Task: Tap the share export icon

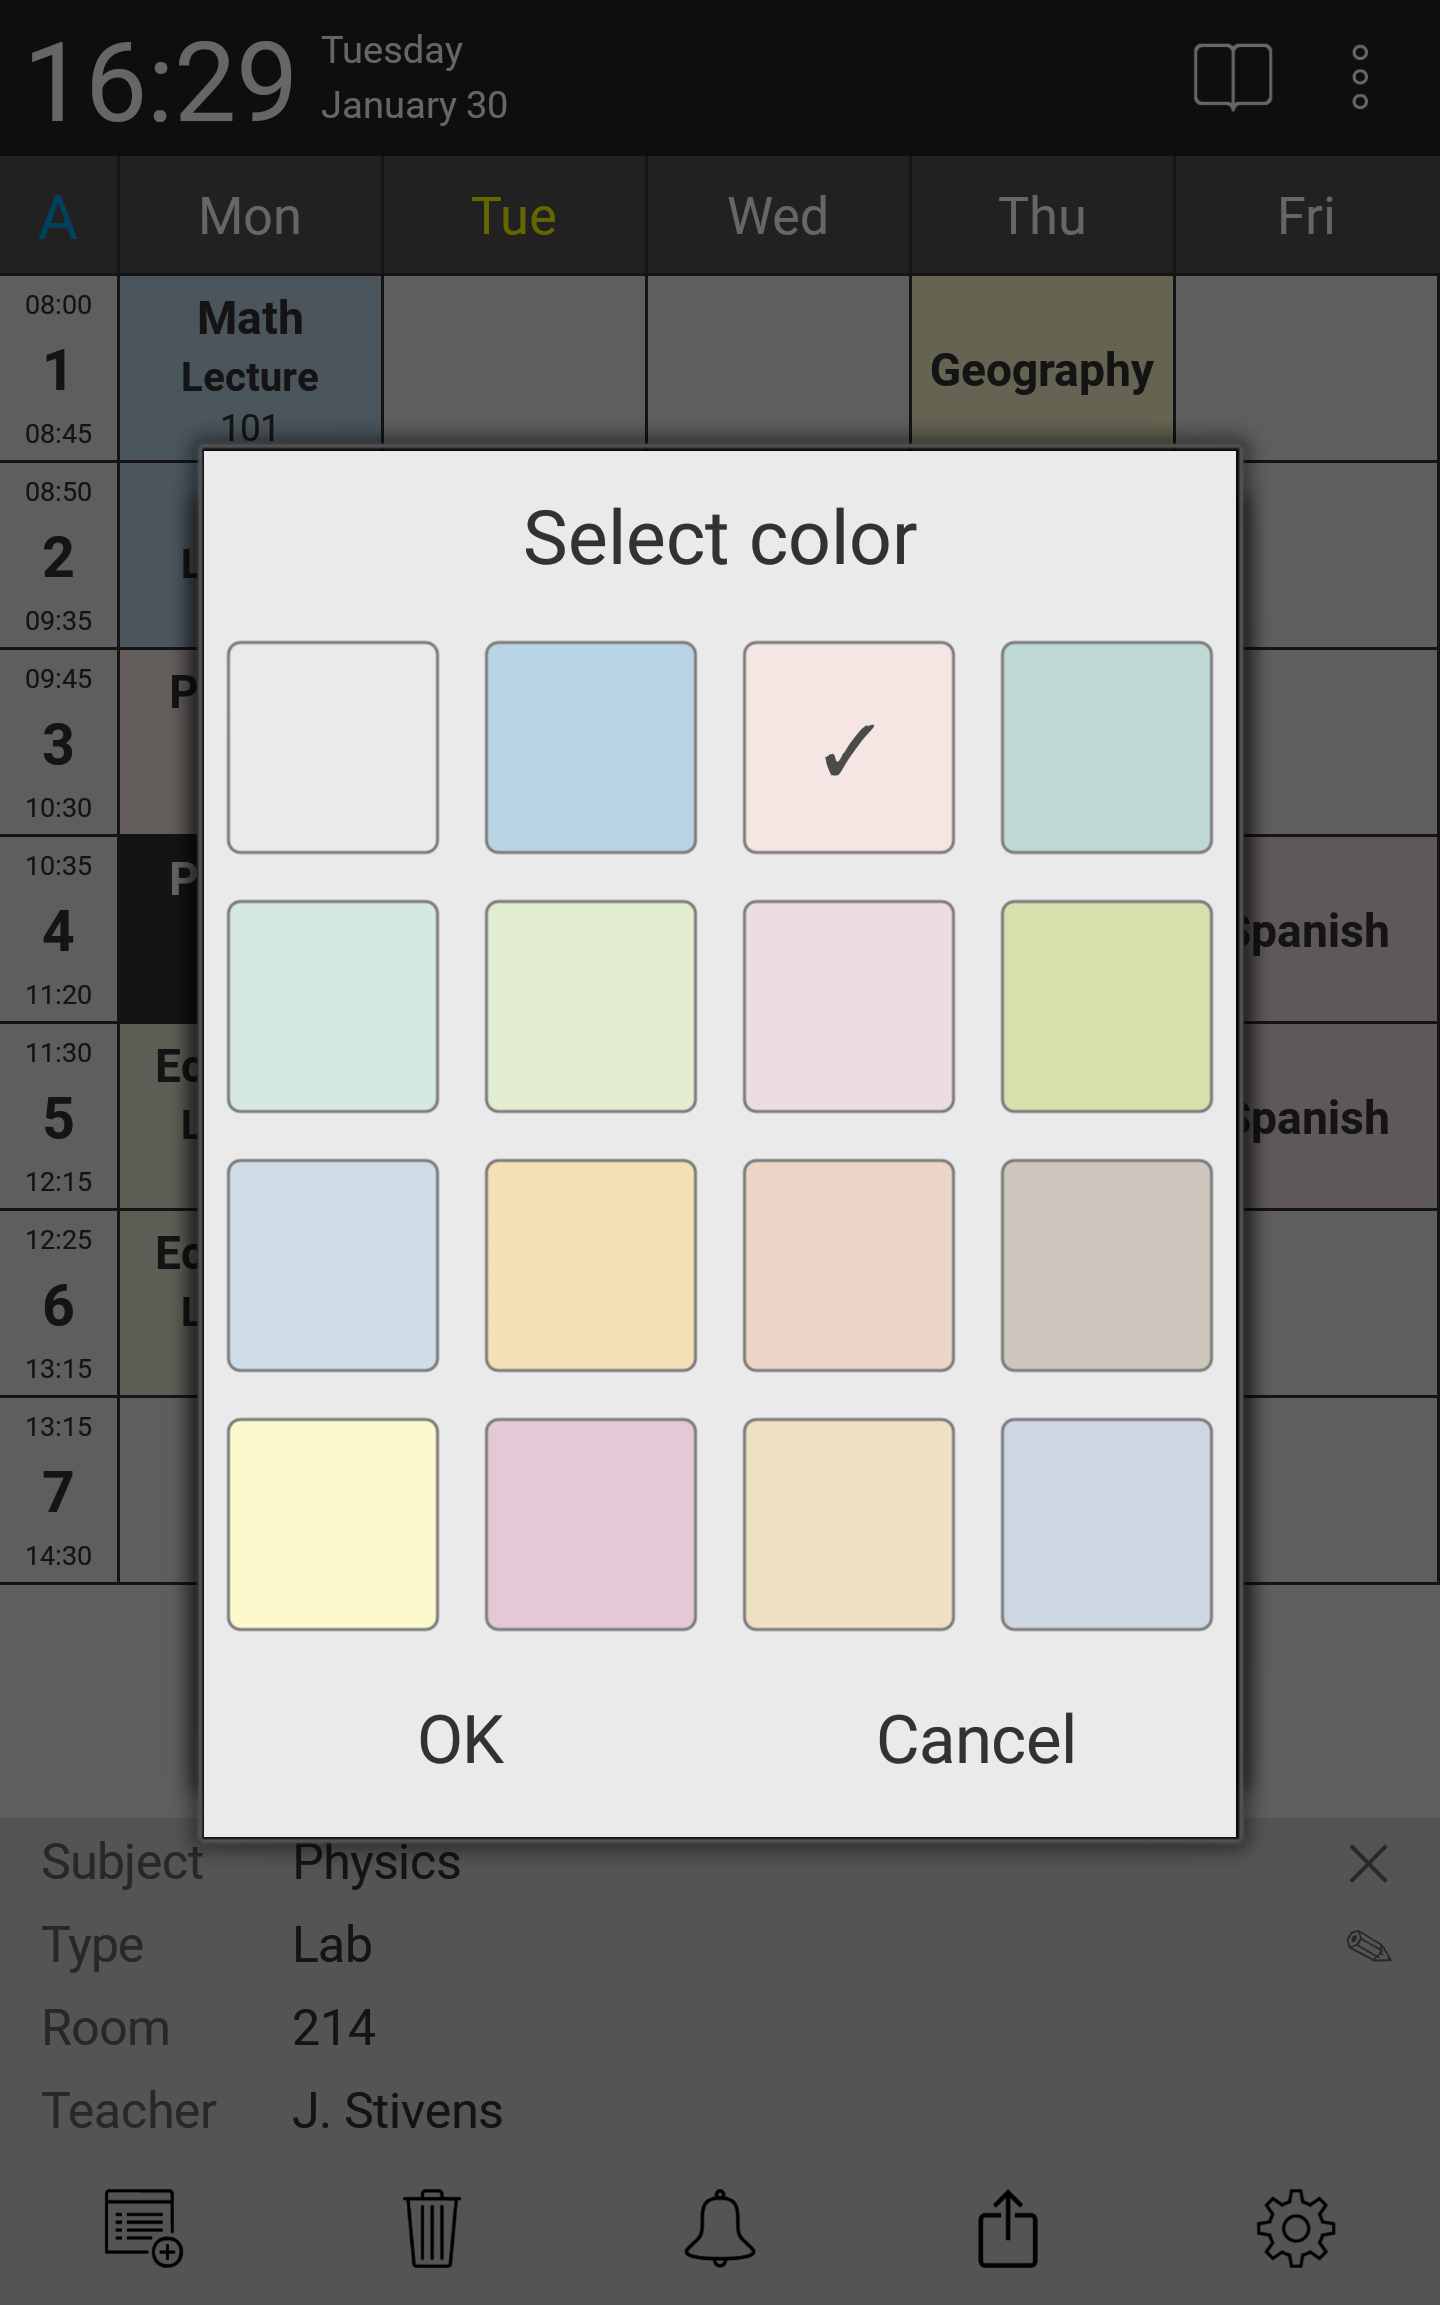Action: [x=1008, y=2228]
